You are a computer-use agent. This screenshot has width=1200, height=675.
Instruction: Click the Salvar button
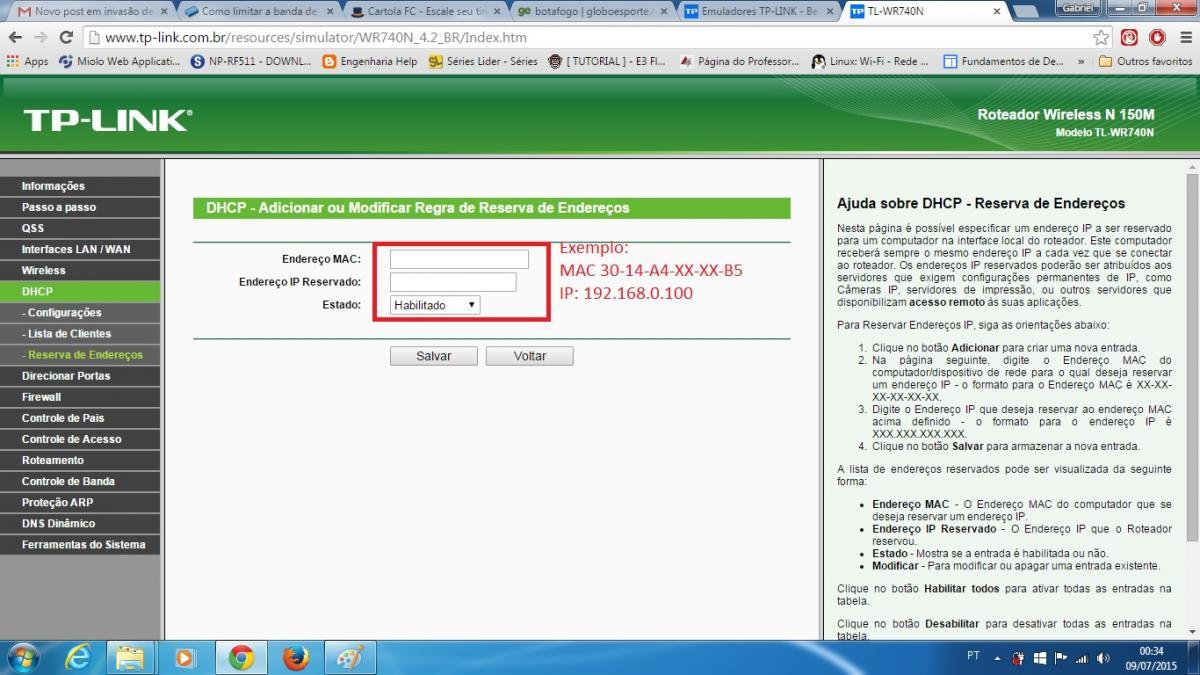(x=434, y=356)
